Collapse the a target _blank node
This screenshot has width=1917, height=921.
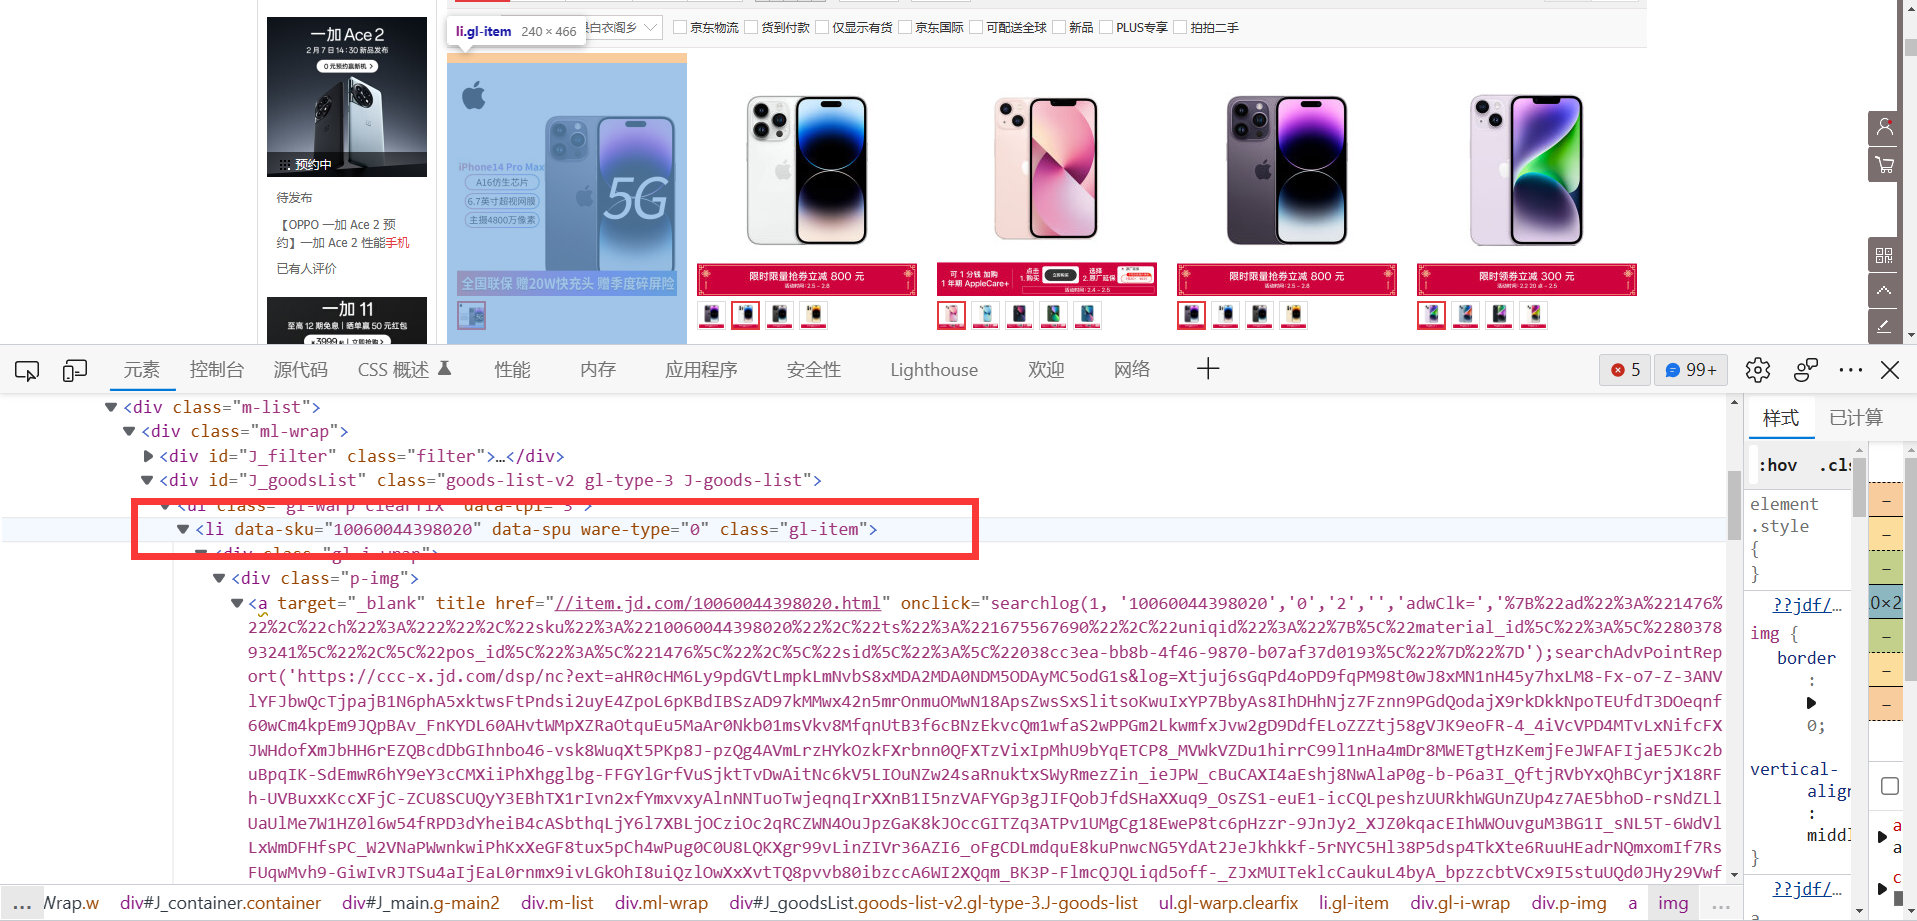pyautogui.click(x=237, y=603)
